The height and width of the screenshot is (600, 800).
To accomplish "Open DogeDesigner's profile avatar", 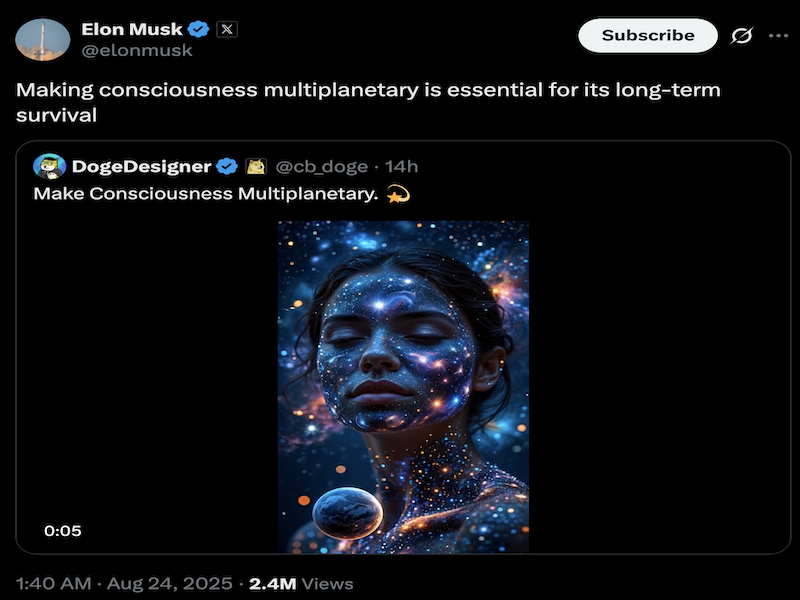I will click(48, 166).
